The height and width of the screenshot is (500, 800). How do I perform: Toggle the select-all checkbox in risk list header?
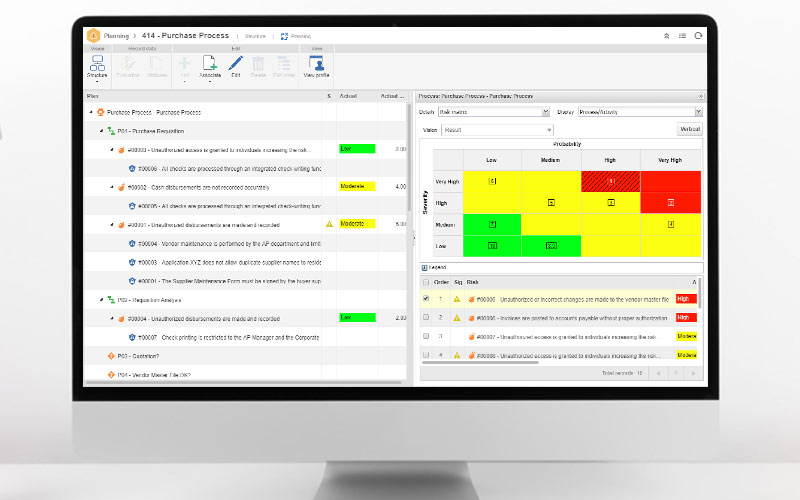427,282
